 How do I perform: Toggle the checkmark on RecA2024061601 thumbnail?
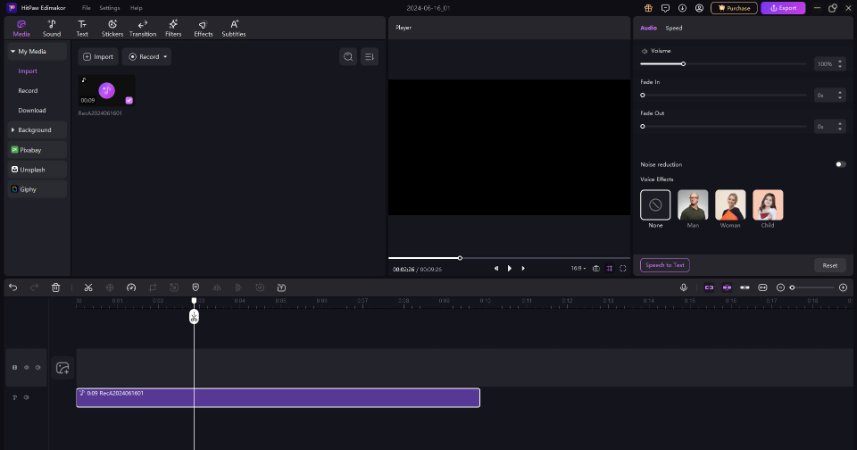point(129,100)
